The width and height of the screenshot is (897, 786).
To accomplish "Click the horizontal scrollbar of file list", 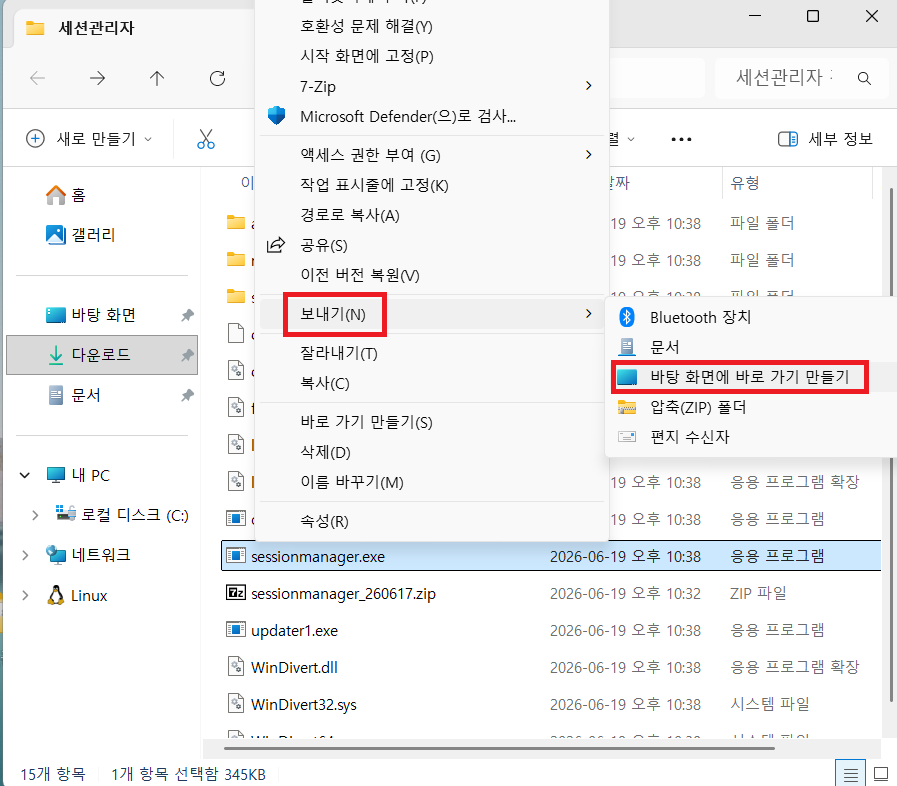I will 499,748.
